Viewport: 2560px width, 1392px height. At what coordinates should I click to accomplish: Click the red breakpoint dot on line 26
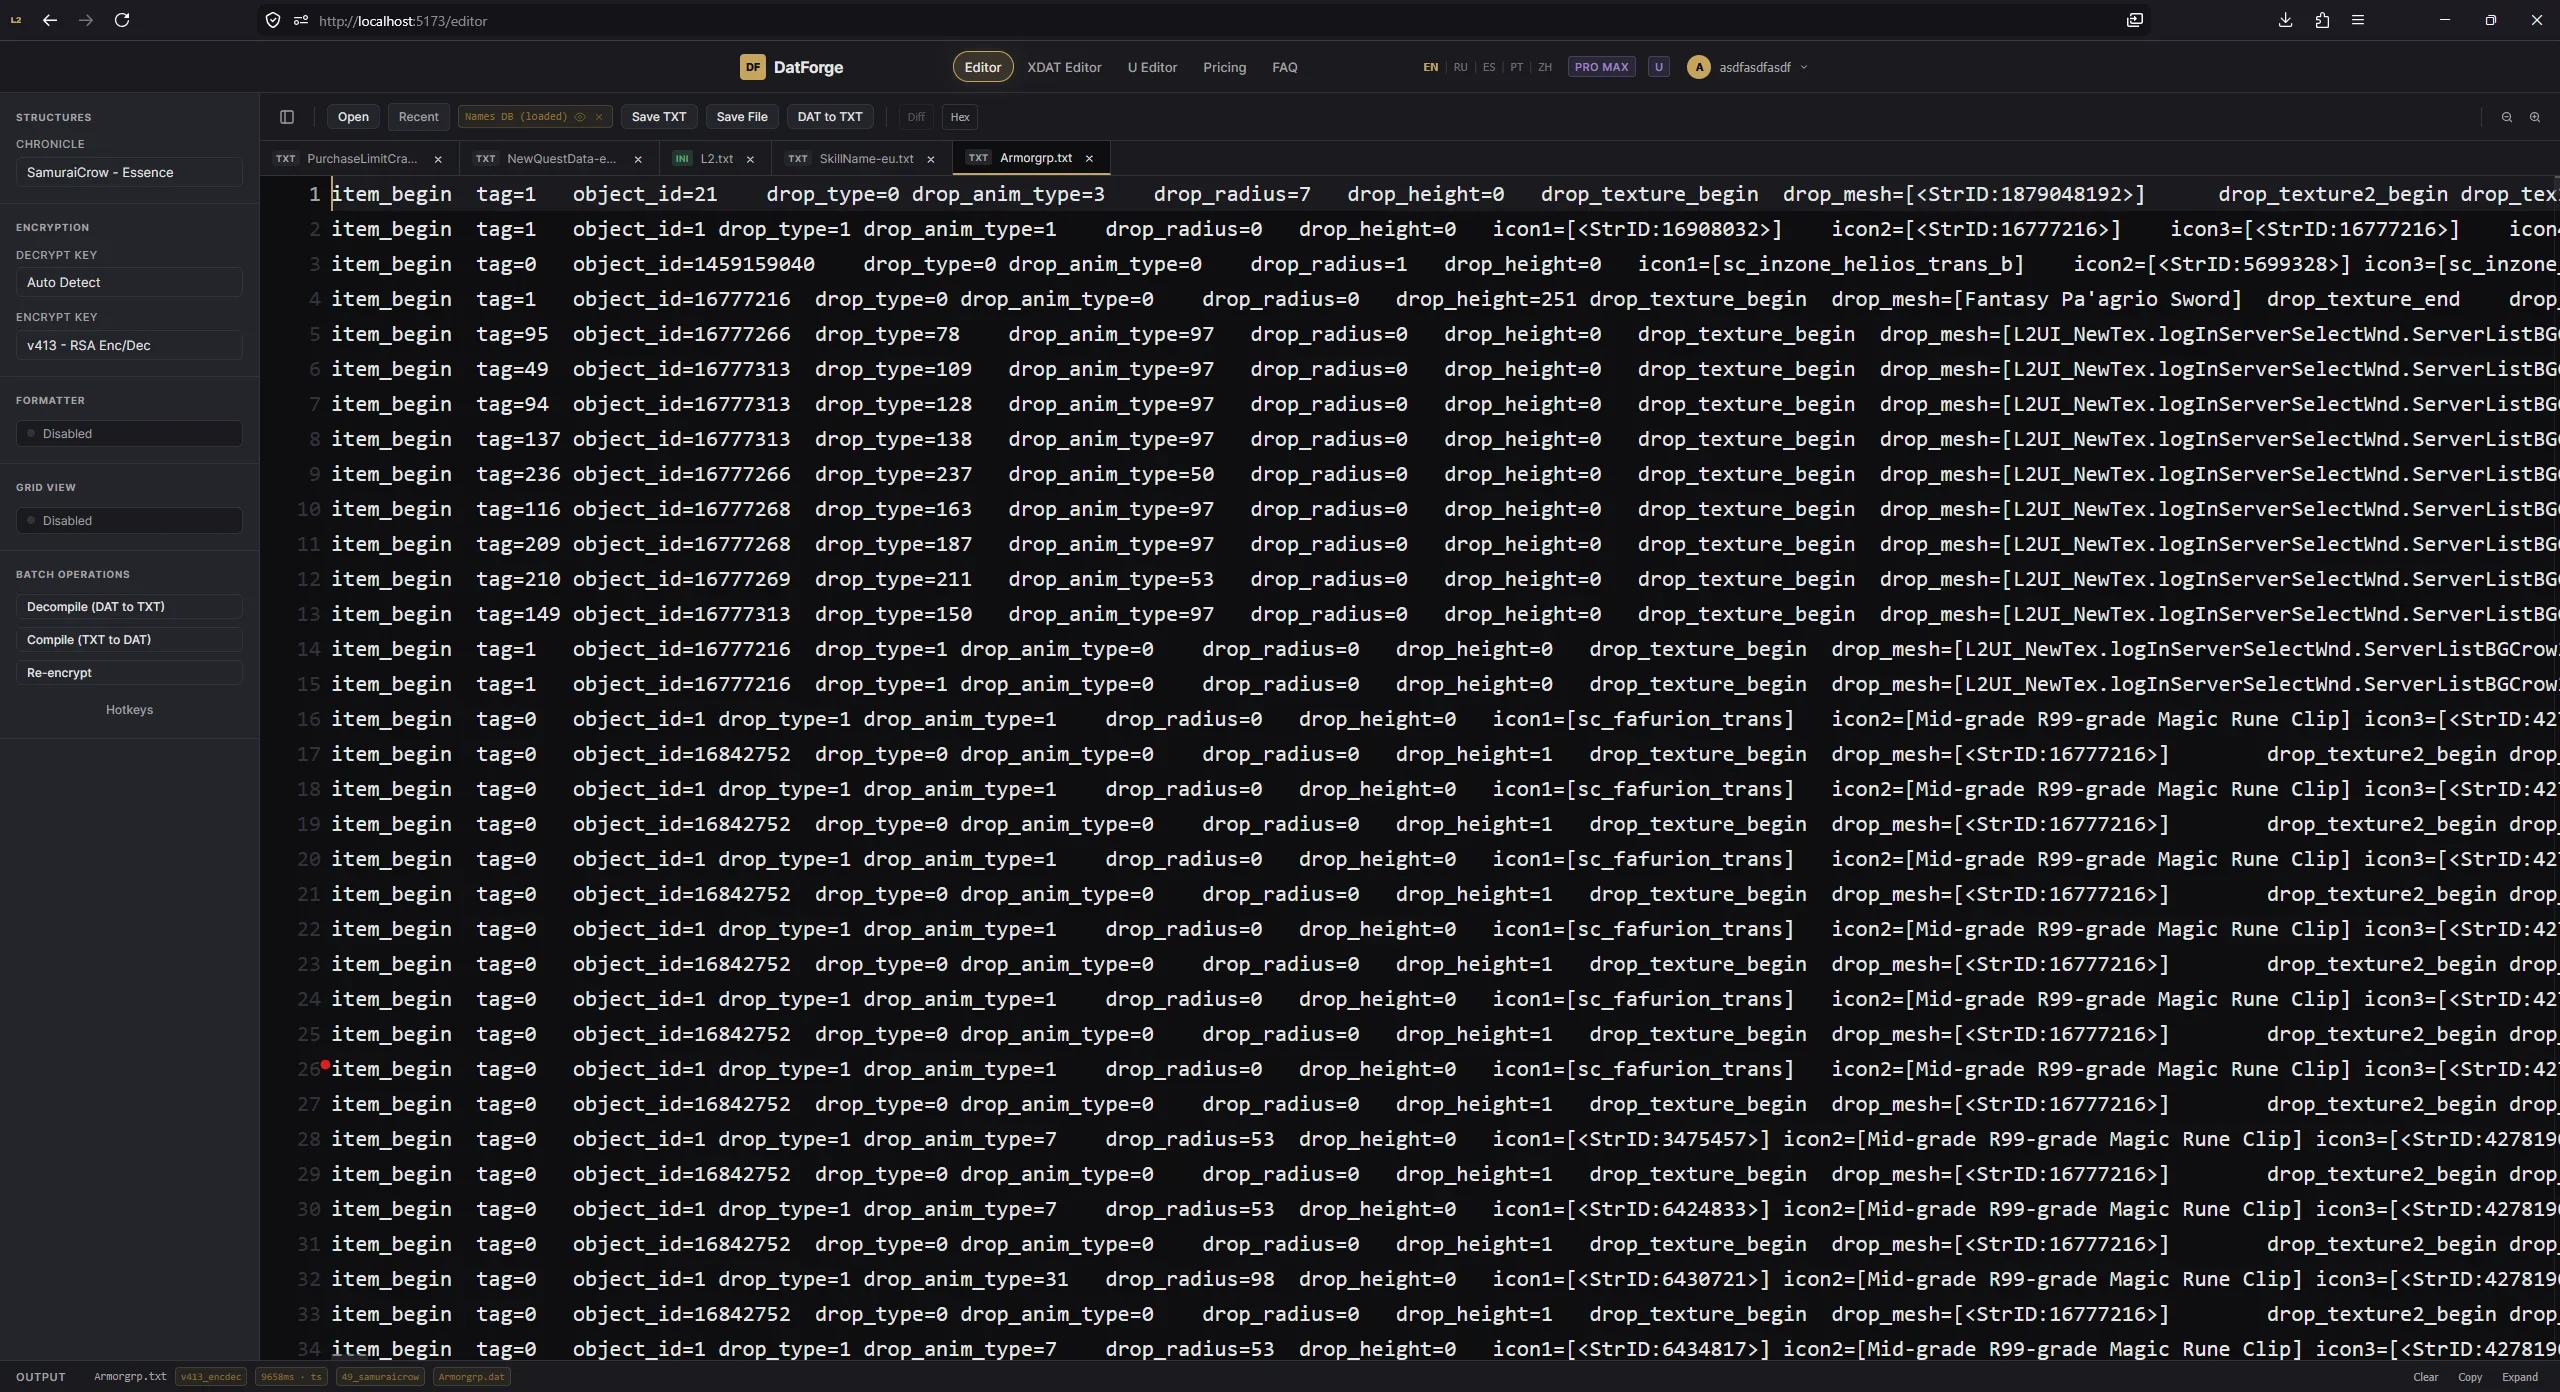tap(326, 1064)
